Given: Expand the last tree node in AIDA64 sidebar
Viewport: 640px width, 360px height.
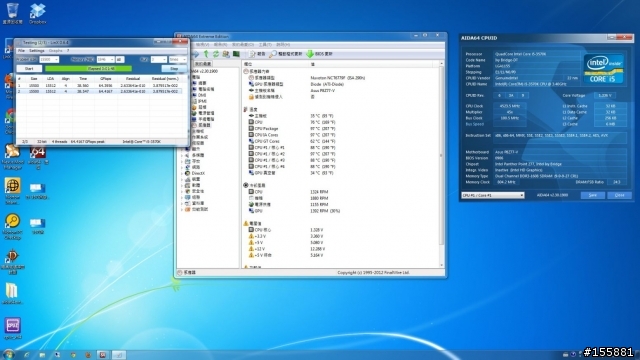Looking at the screenshot, I should (182, 209).
